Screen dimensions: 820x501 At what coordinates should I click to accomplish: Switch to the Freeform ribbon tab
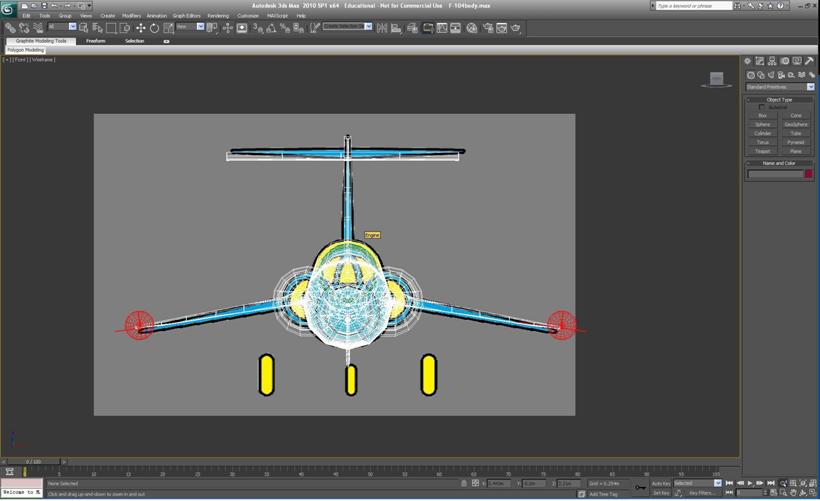[x=96, y=41]
